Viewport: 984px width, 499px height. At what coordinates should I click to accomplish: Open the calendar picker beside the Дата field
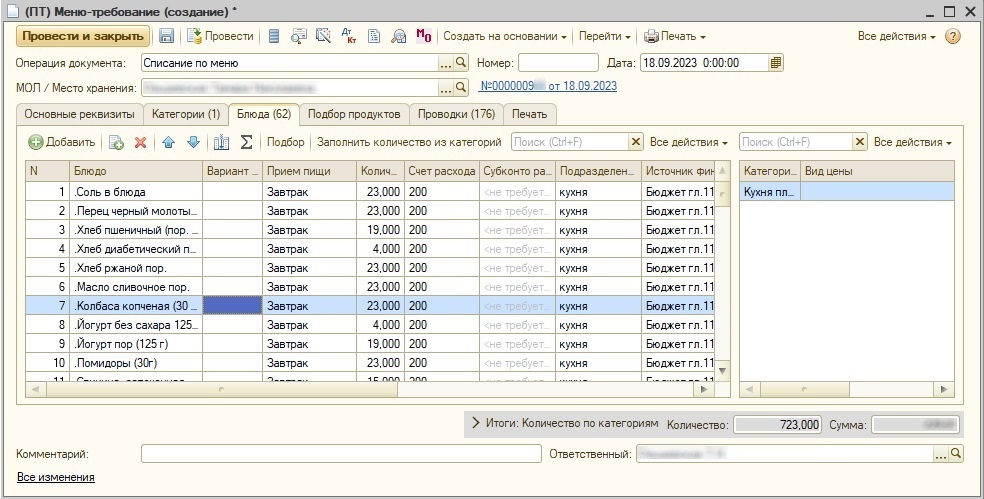775,62
